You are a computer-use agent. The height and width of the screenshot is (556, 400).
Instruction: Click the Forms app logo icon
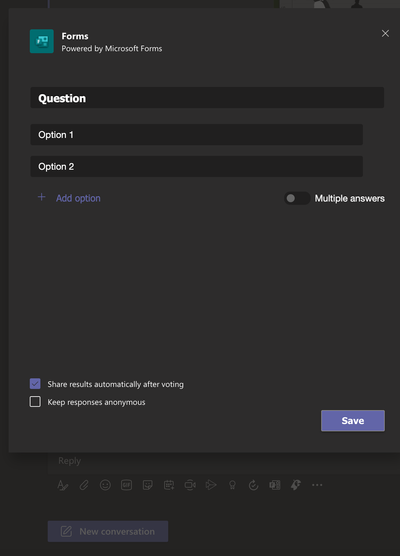[x=42, y=41]
